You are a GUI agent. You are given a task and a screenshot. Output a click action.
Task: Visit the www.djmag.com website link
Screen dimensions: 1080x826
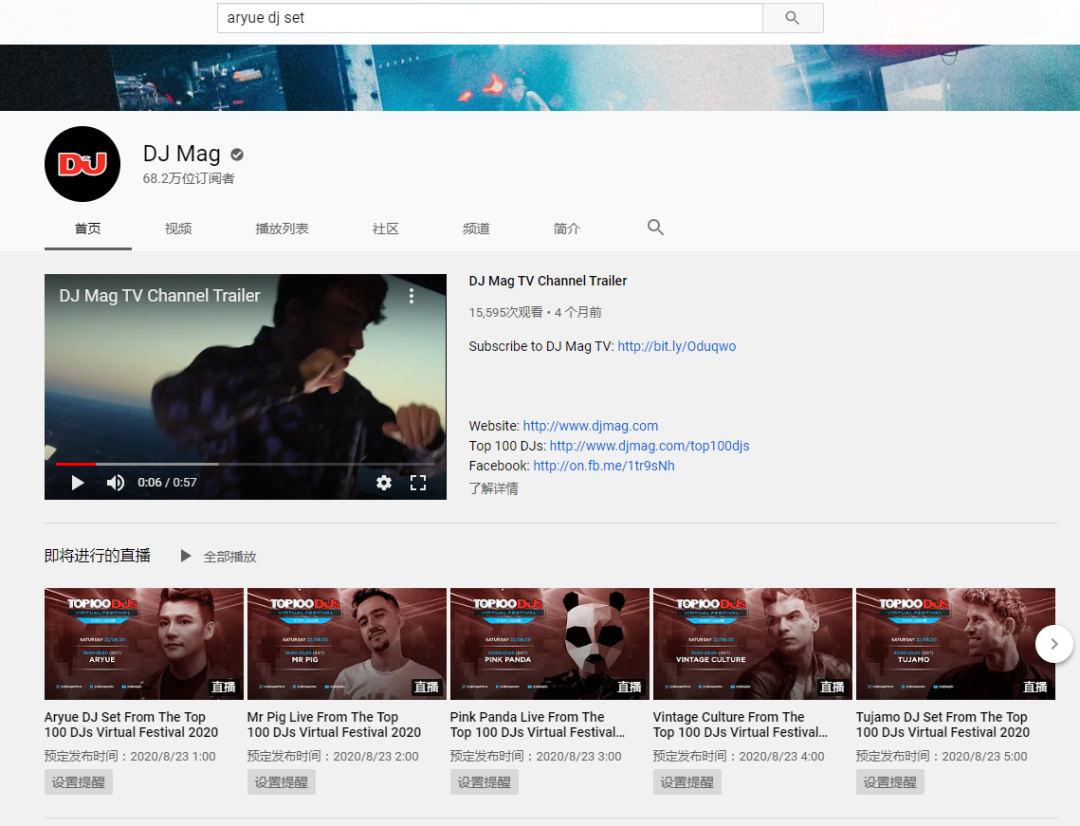point(590,426)
